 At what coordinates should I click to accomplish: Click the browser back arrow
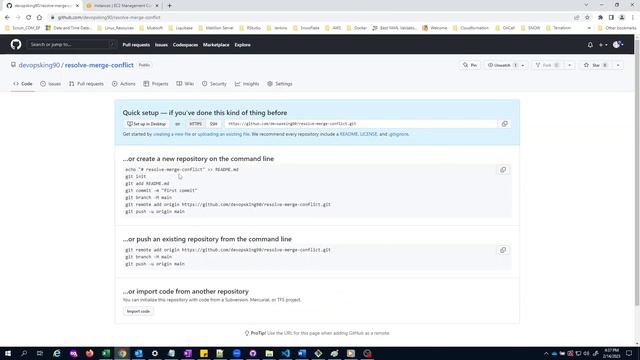tap(7, 18)
